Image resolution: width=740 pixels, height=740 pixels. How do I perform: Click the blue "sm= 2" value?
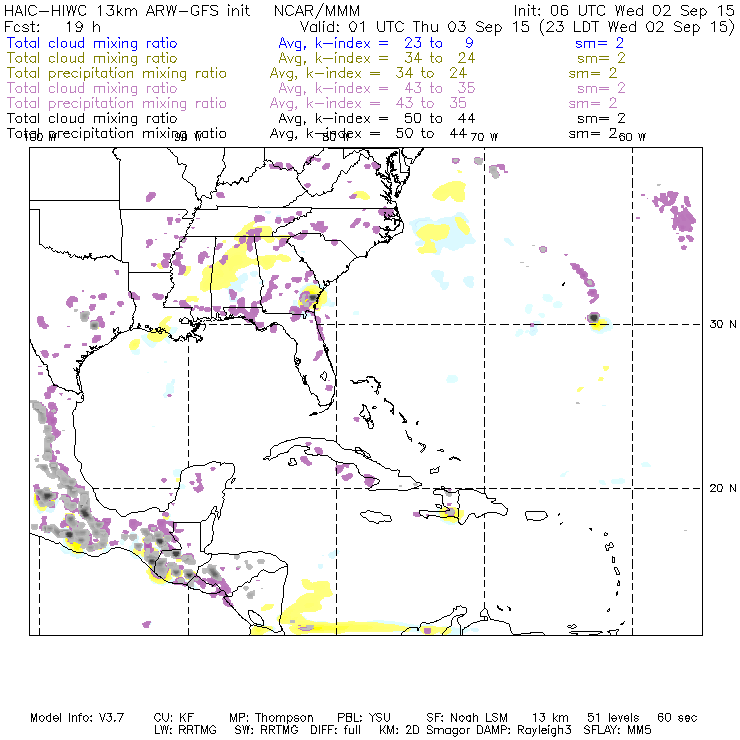click(x=599, y=43)
